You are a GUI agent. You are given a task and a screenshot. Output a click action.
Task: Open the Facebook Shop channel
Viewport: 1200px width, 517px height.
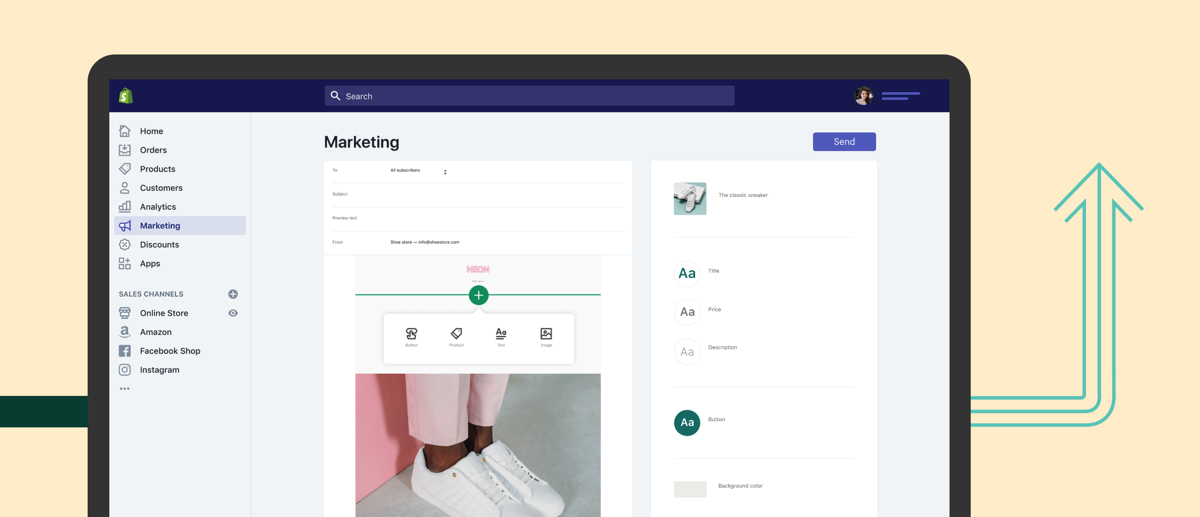click(170, 351)
